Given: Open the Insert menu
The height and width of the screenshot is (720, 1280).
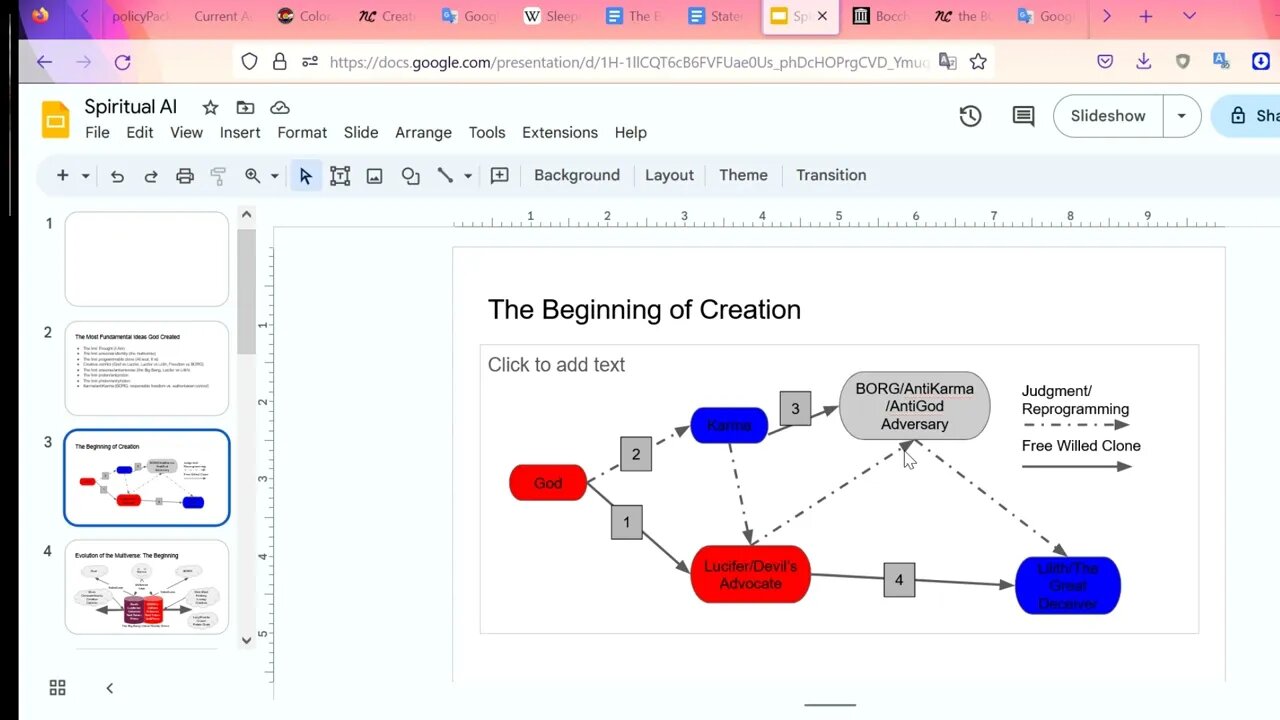Looking at the screenshot, I should click(240, 132).
